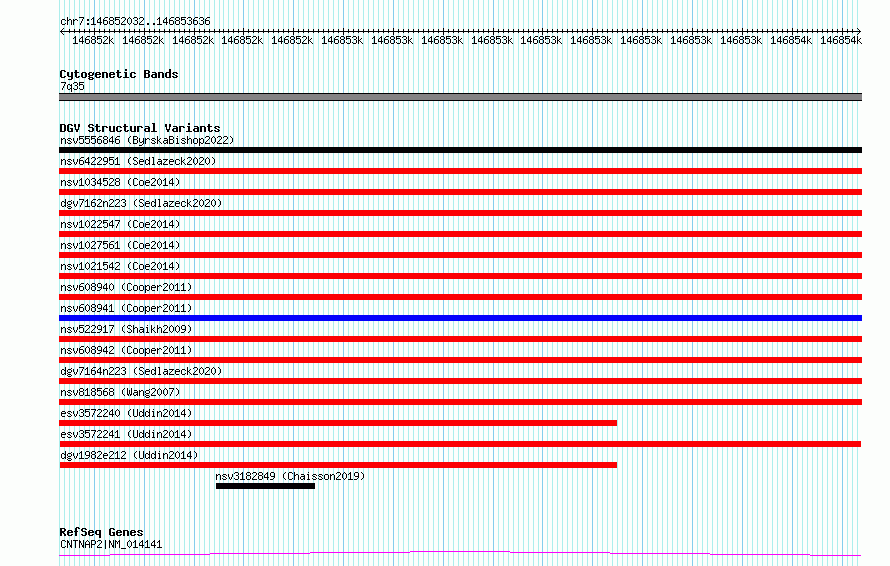The height and width of the screenshot is (566, 890).
Task: Open nsv608940 (Cooper2011) variant label
Action: click(x=126, y=287)
